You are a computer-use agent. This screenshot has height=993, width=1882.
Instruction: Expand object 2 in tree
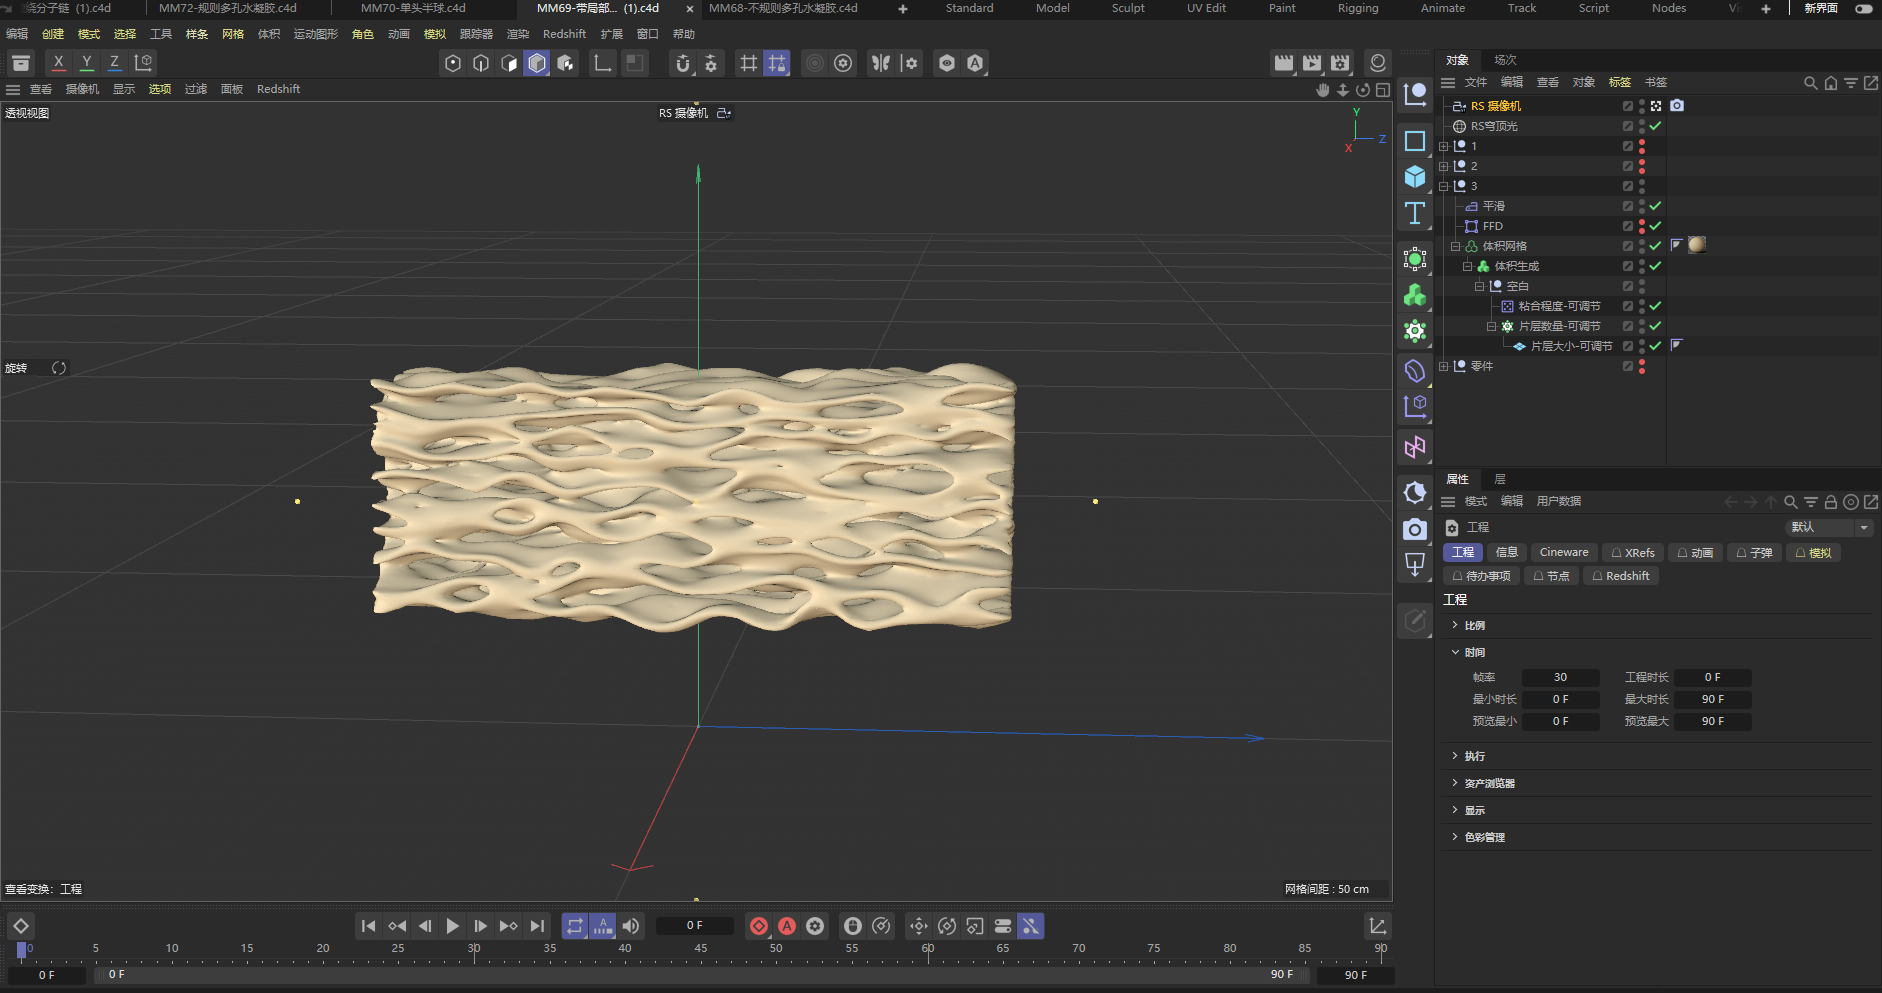pos(1444,166)
